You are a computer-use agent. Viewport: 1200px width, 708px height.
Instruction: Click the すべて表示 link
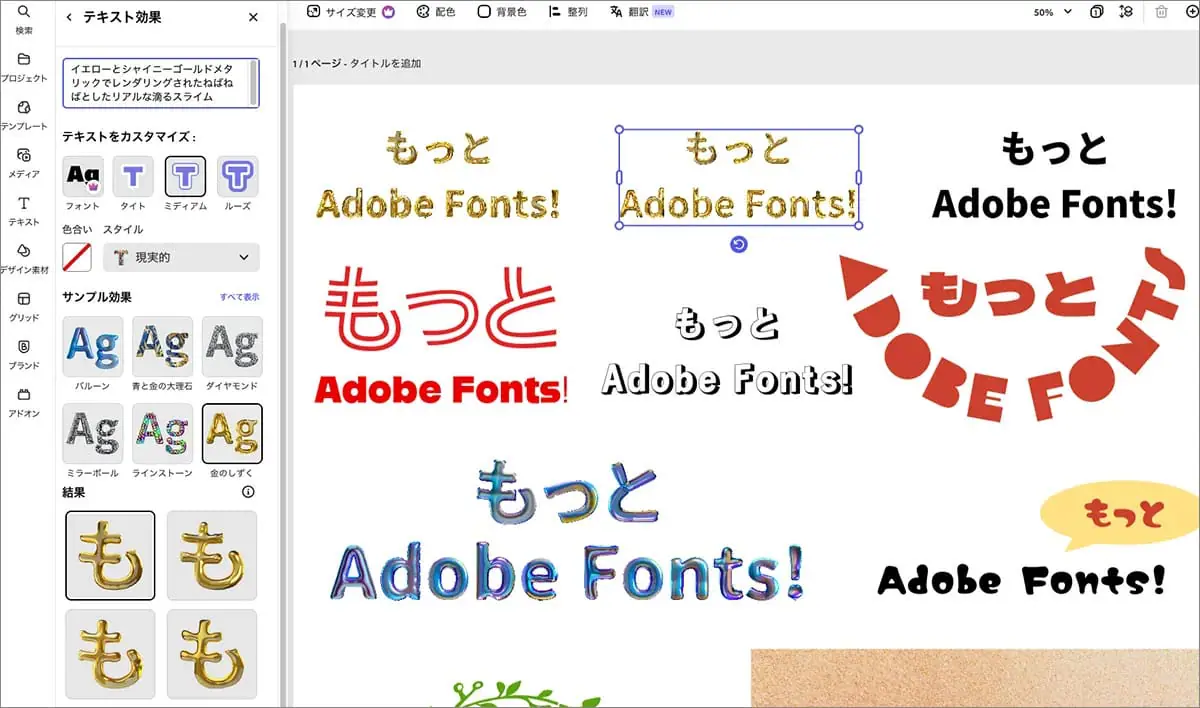pos(239,298)
